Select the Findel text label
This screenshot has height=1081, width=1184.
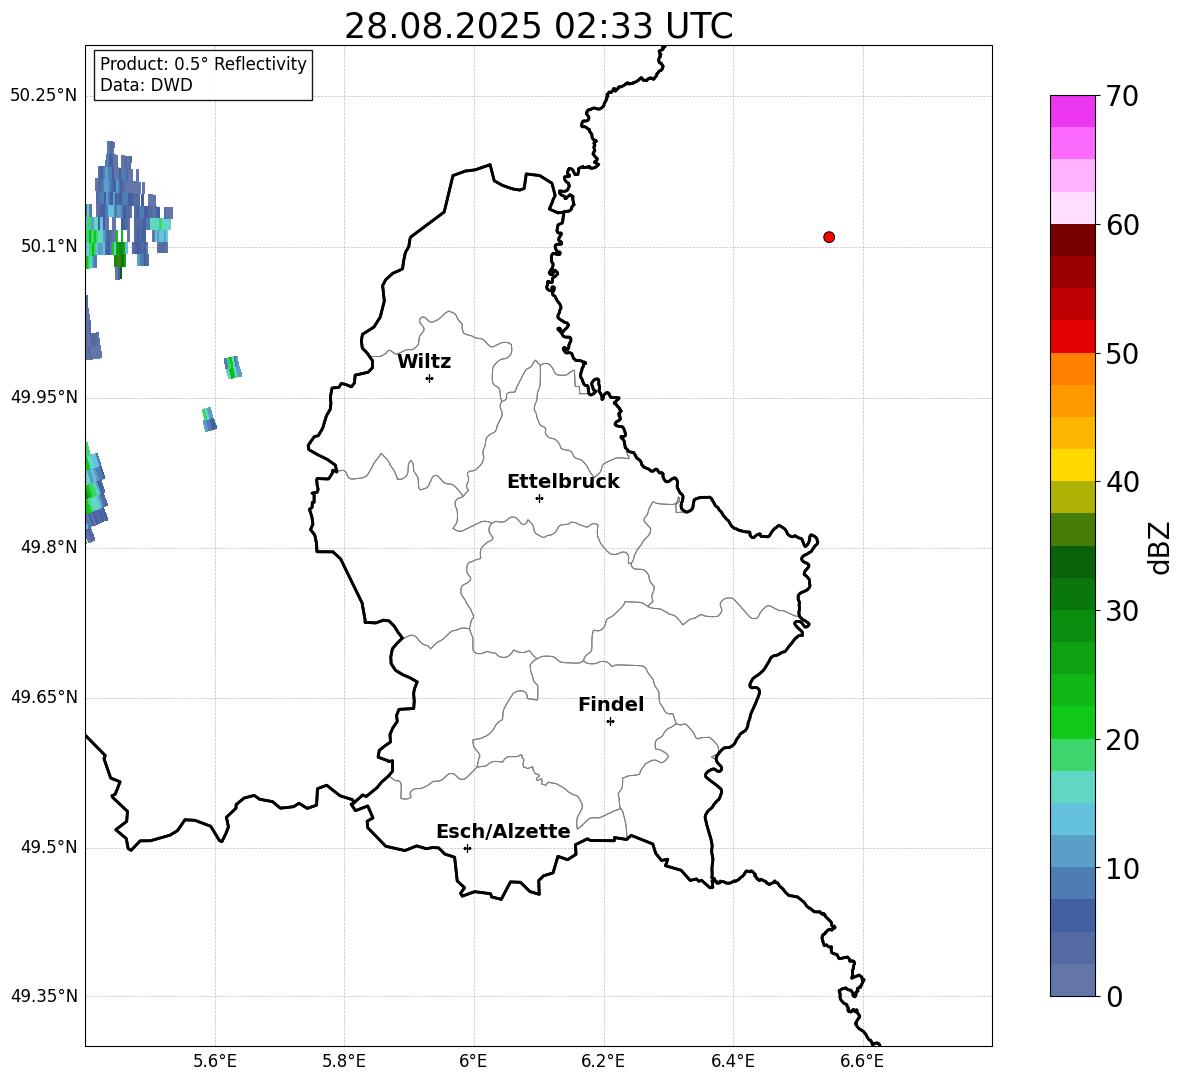click(x=611, y=705)
